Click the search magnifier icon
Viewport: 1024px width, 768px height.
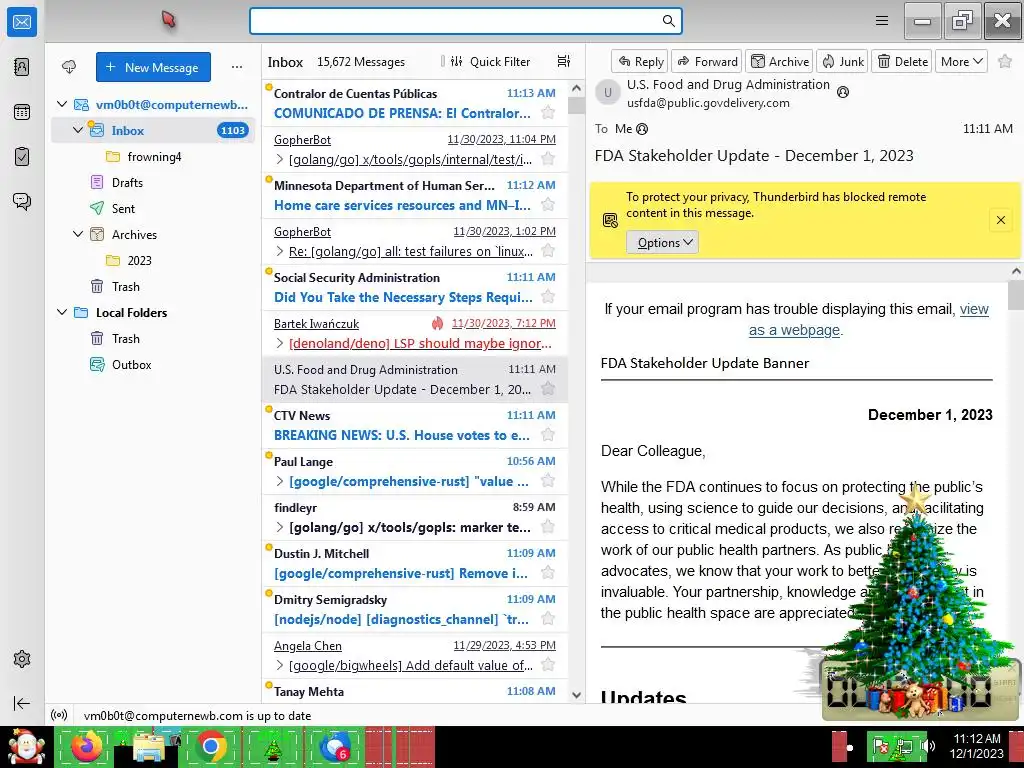tap(669, 21)
